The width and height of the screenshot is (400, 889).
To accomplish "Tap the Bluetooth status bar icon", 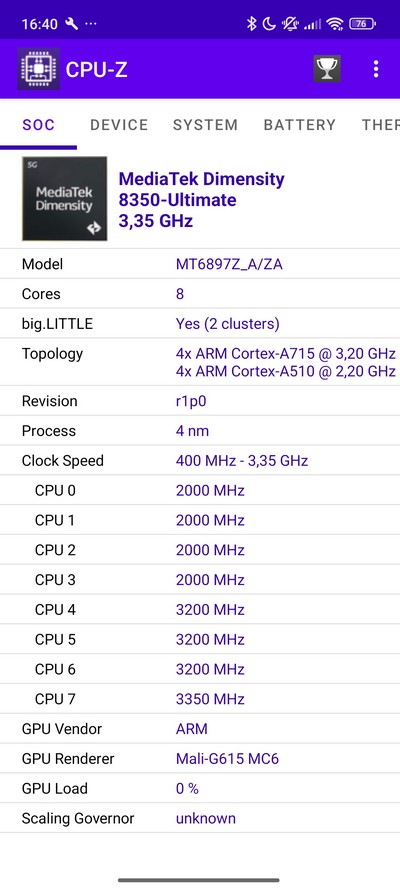I will (252, 24).
